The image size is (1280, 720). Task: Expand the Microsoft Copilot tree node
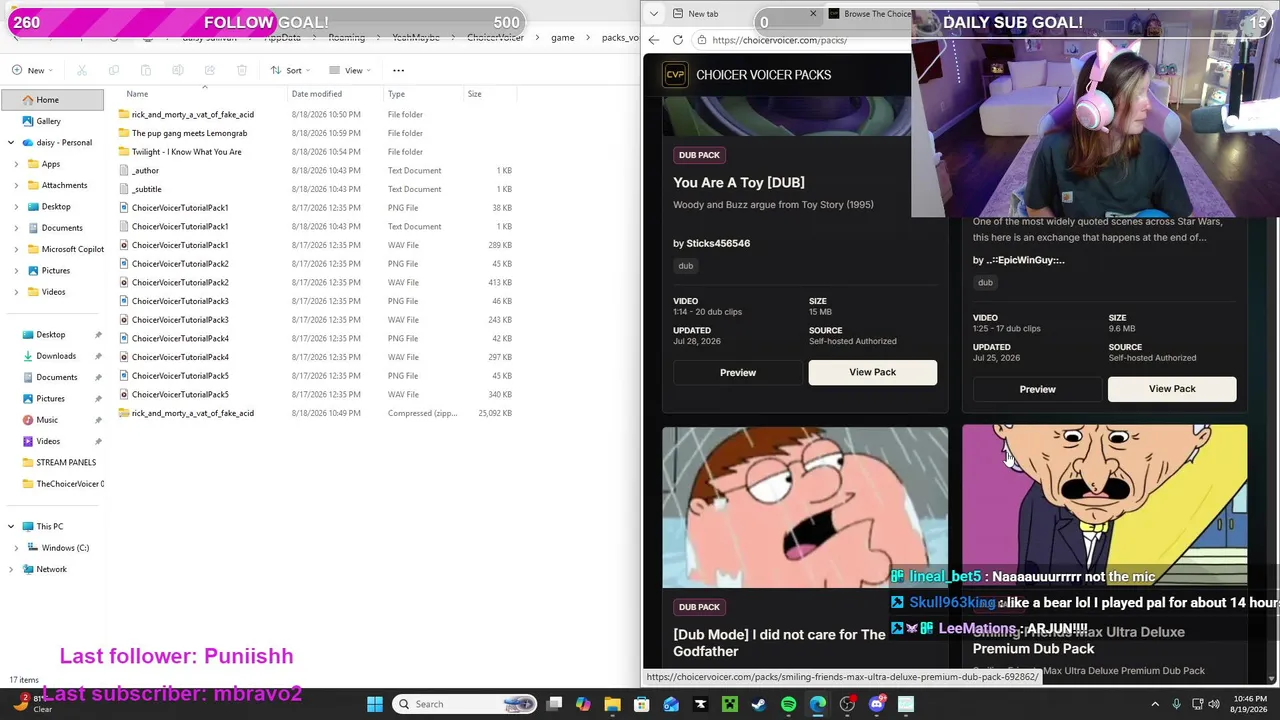[x=17, y=249]
